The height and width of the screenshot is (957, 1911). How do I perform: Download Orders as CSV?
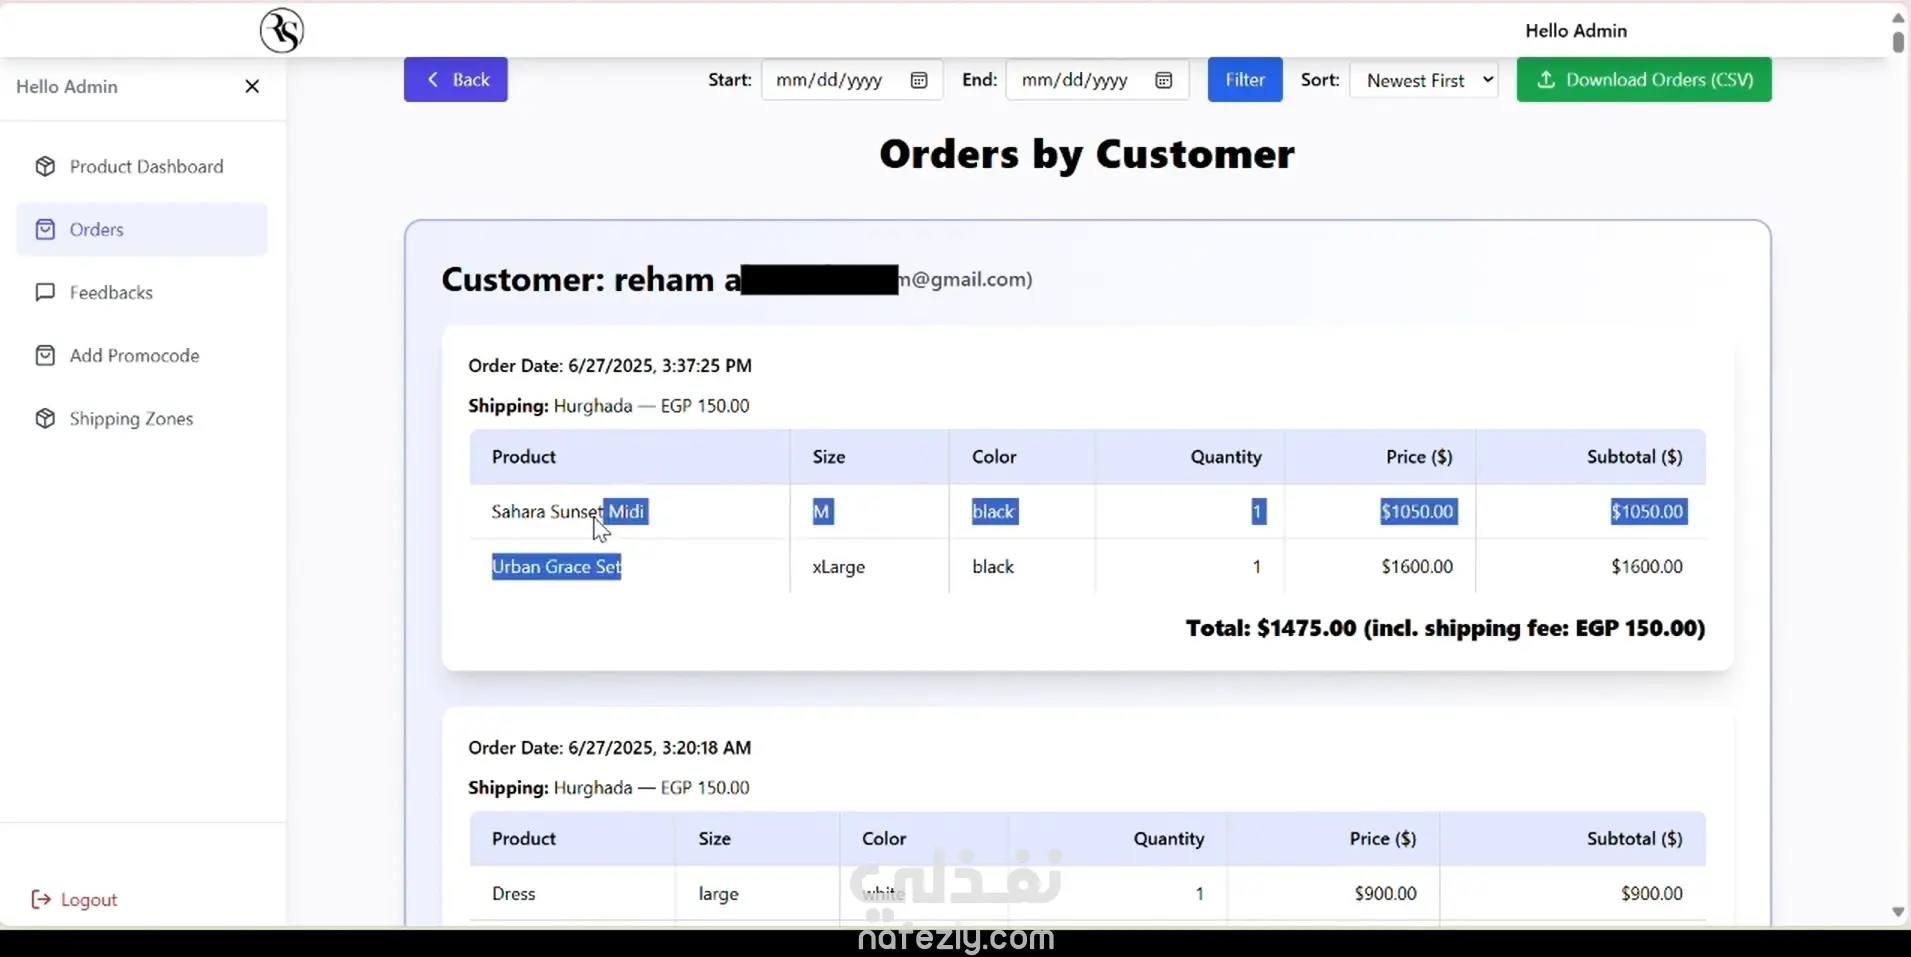coord(1644,80)
